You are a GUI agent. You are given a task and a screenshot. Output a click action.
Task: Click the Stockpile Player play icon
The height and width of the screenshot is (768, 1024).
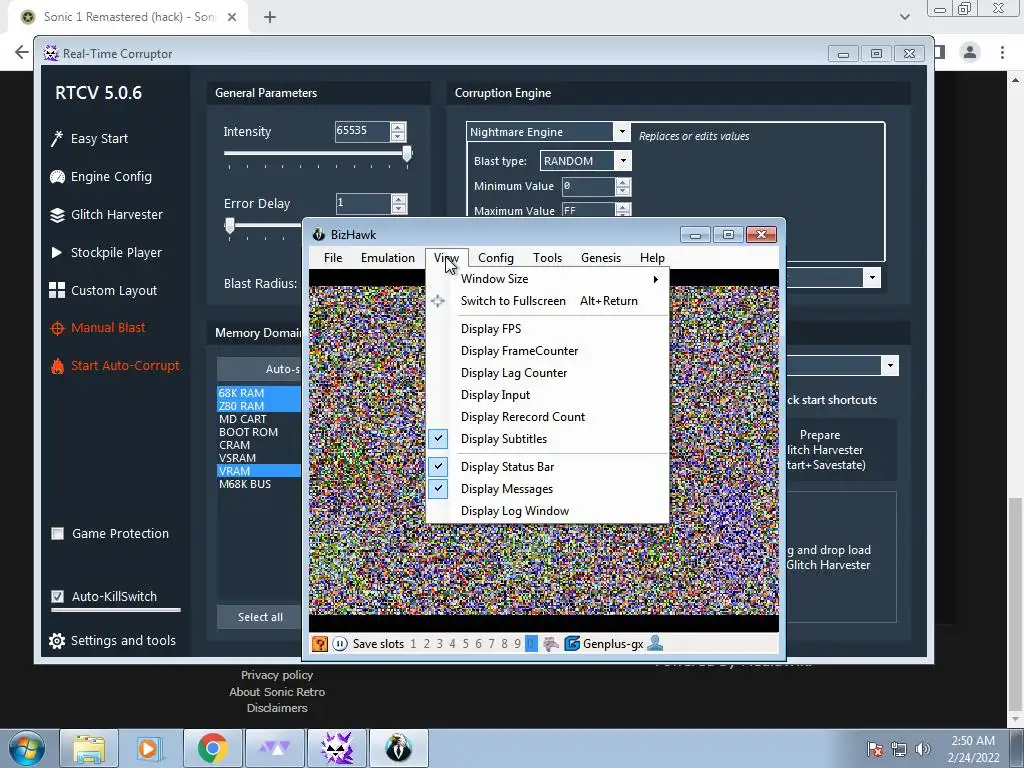click(x=57, y=252)
